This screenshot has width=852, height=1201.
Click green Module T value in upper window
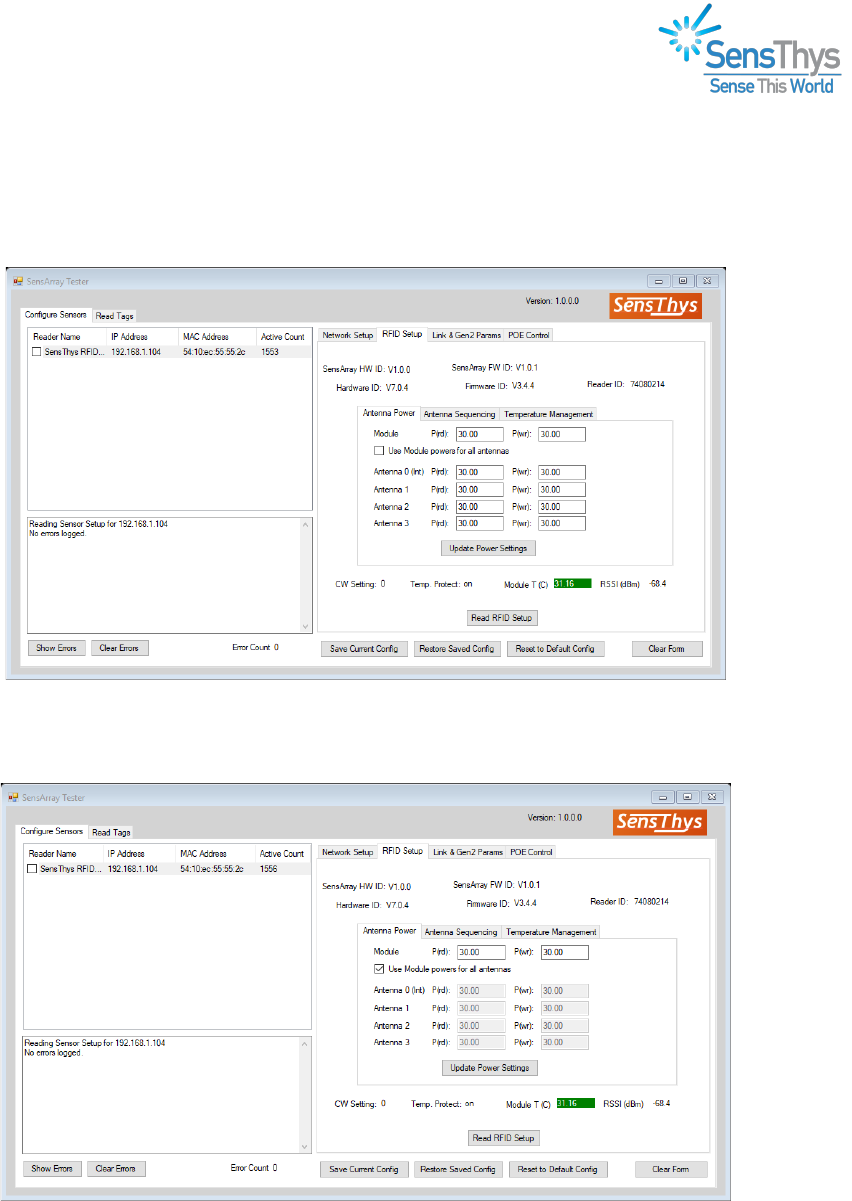pyautogui.click(x=572, y=583)
